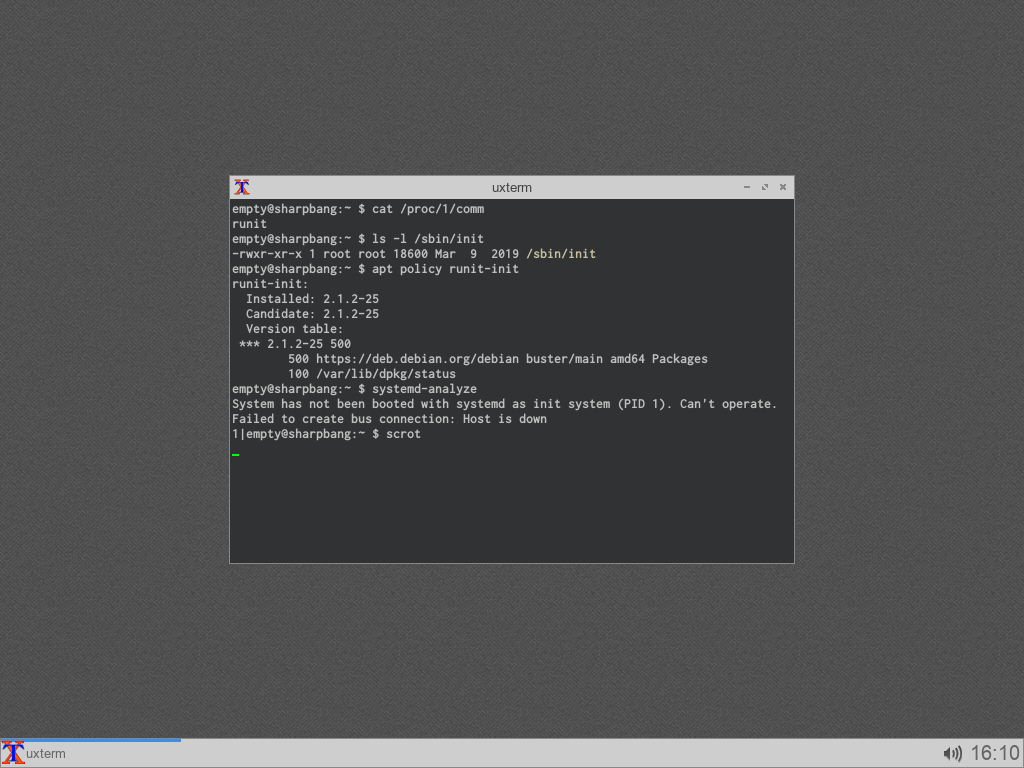Click the highlighted /sbin/init path
Image resolution: width=1024 pixels, height=768 pixels.
561,254
